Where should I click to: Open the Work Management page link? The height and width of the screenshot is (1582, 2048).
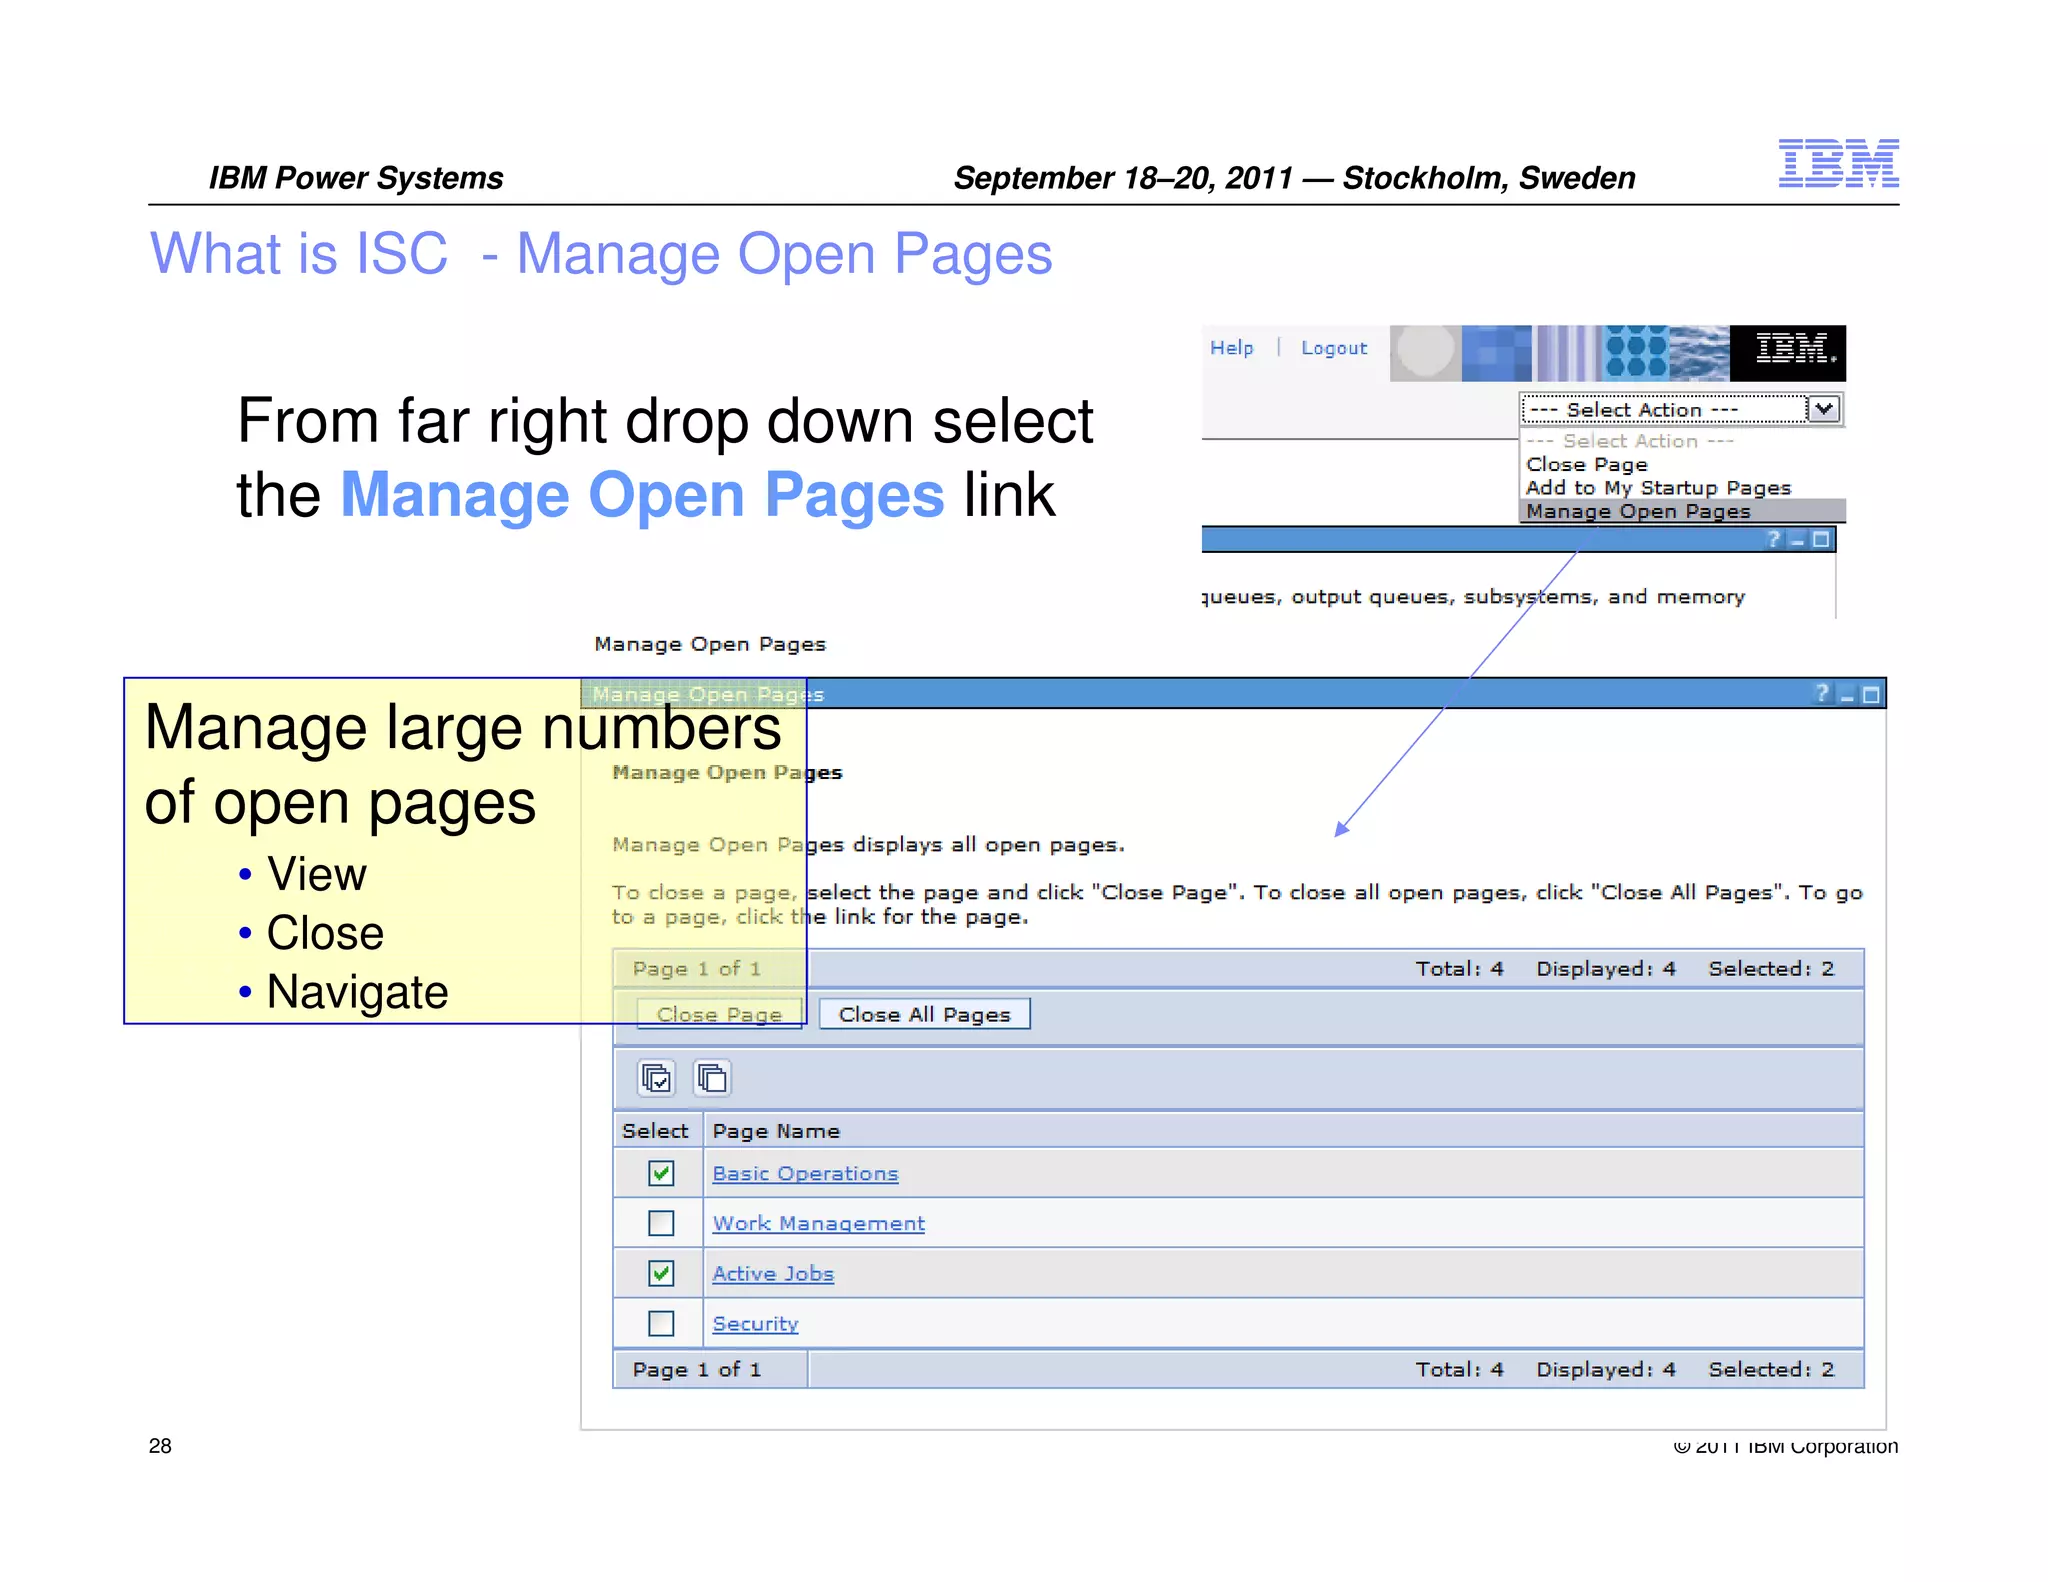coord(818,1224)
